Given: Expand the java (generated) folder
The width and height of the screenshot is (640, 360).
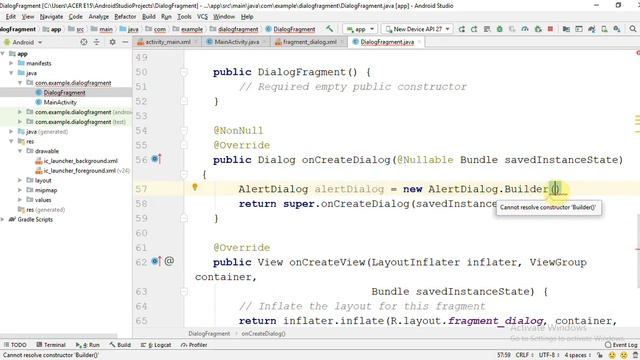Looking at the screenshot, I should pos(11,131).
